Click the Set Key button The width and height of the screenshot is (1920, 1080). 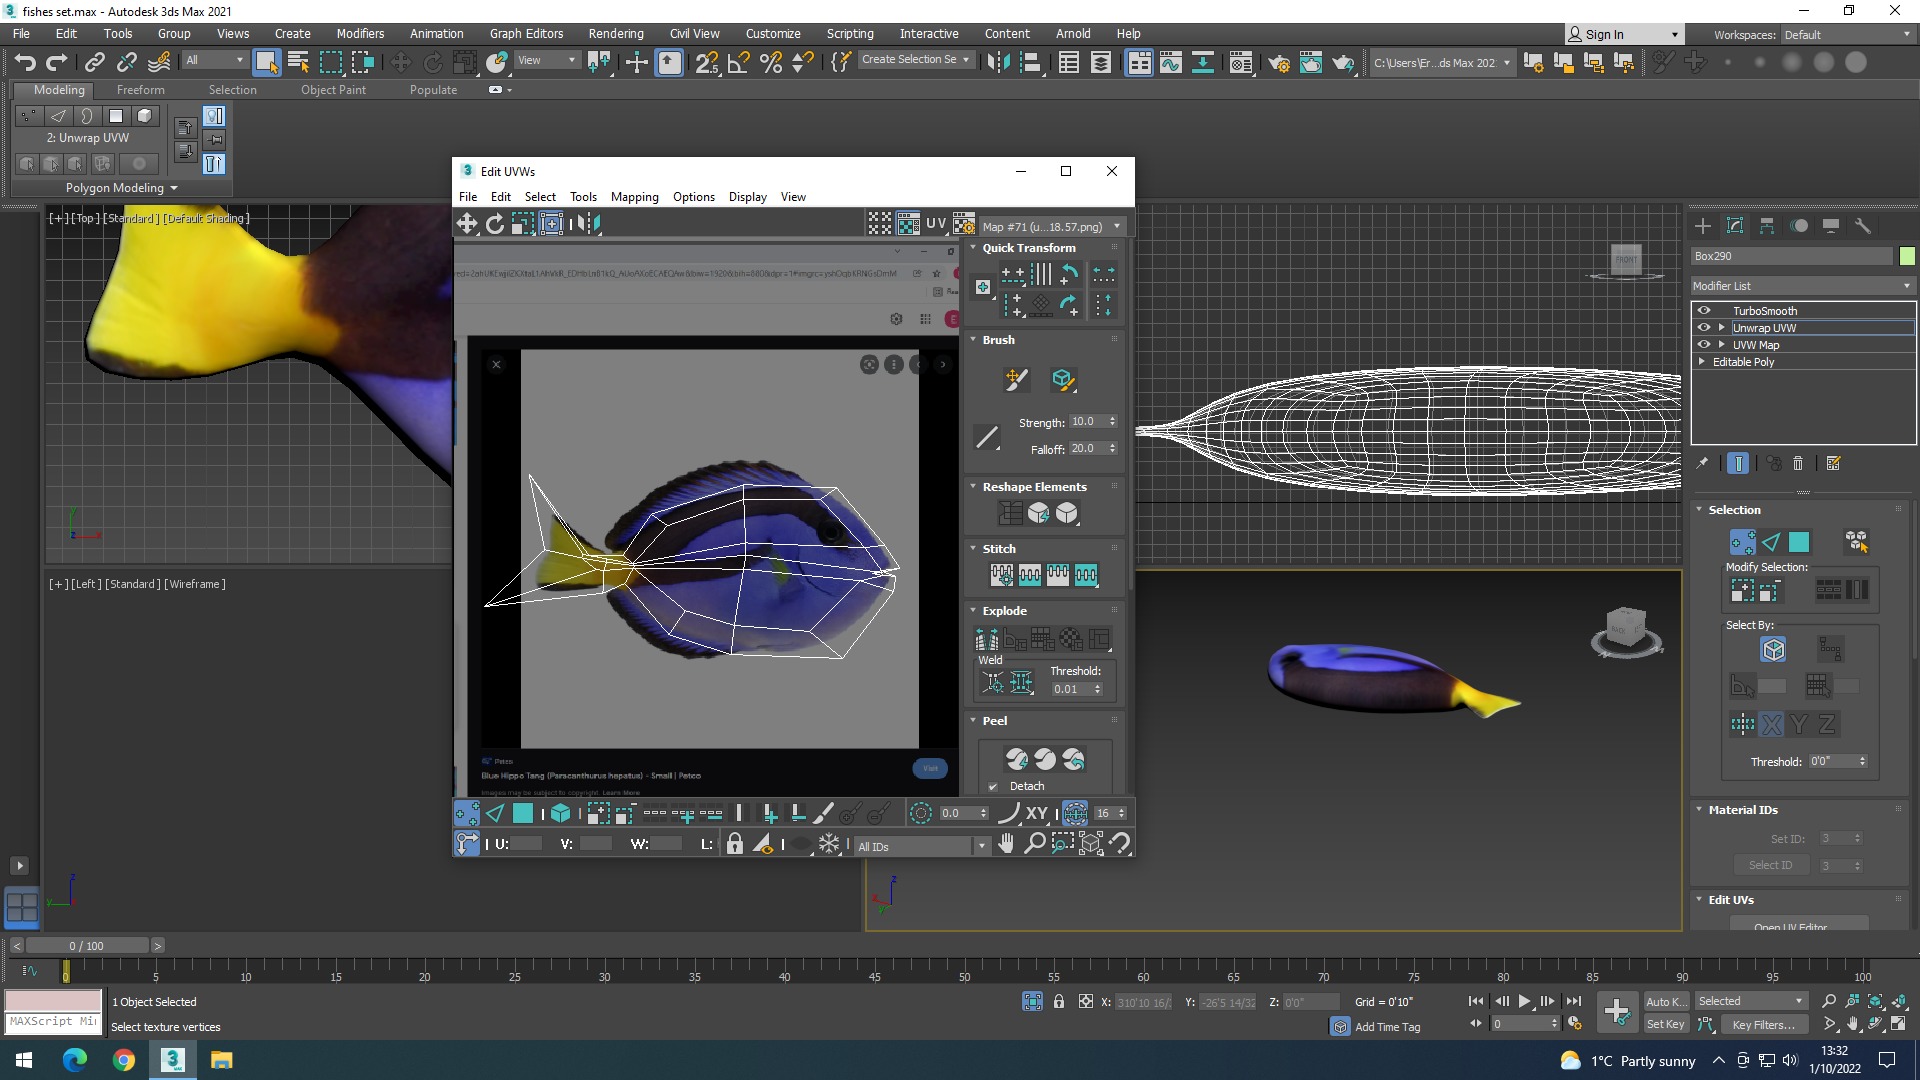(x=1665, y=1024)
